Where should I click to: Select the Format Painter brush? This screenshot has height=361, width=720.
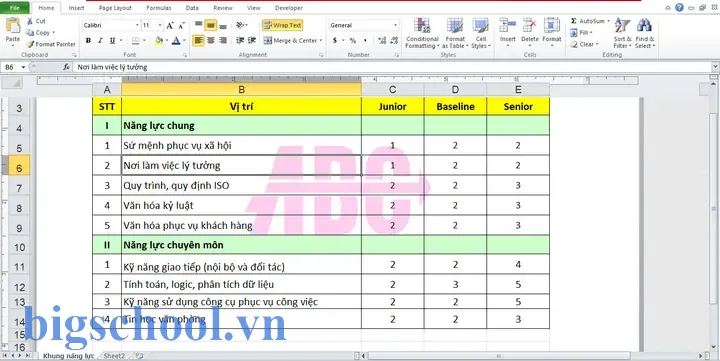pos(30,44)
